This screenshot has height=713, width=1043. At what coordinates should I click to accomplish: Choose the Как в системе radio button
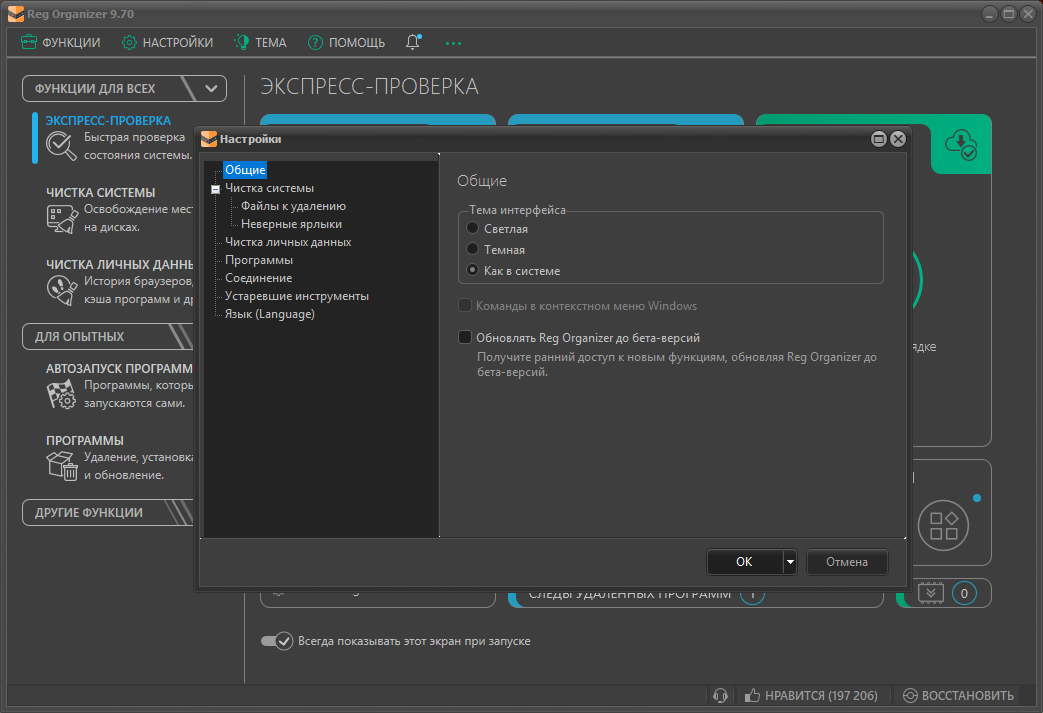click(472, 270)
